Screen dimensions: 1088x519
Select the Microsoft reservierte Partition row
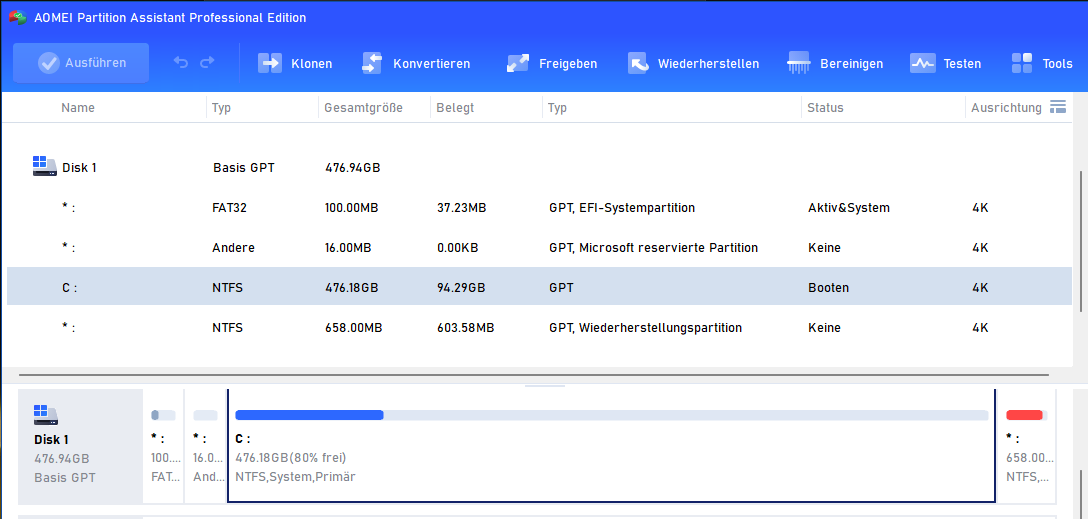pyautogui.click(x=540, y=248)
